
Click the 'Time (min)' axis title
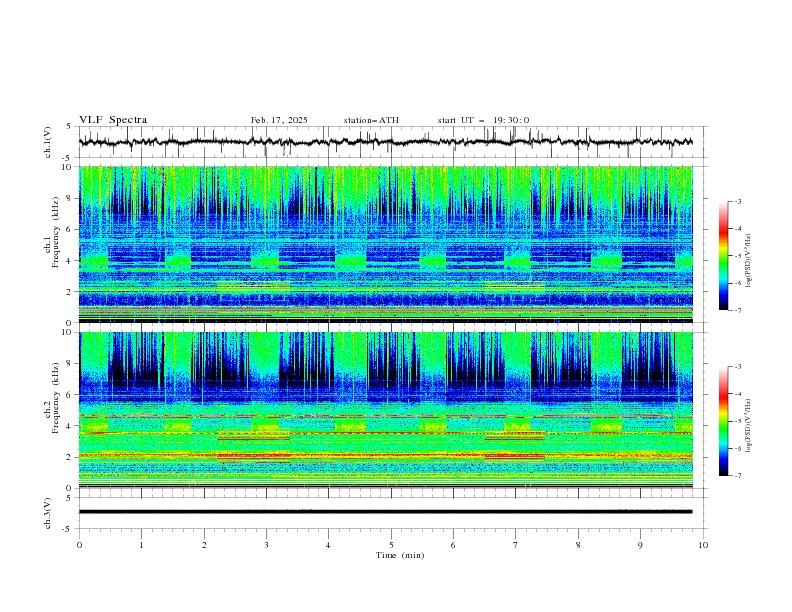pyautogui.click(x=400, y=555)
